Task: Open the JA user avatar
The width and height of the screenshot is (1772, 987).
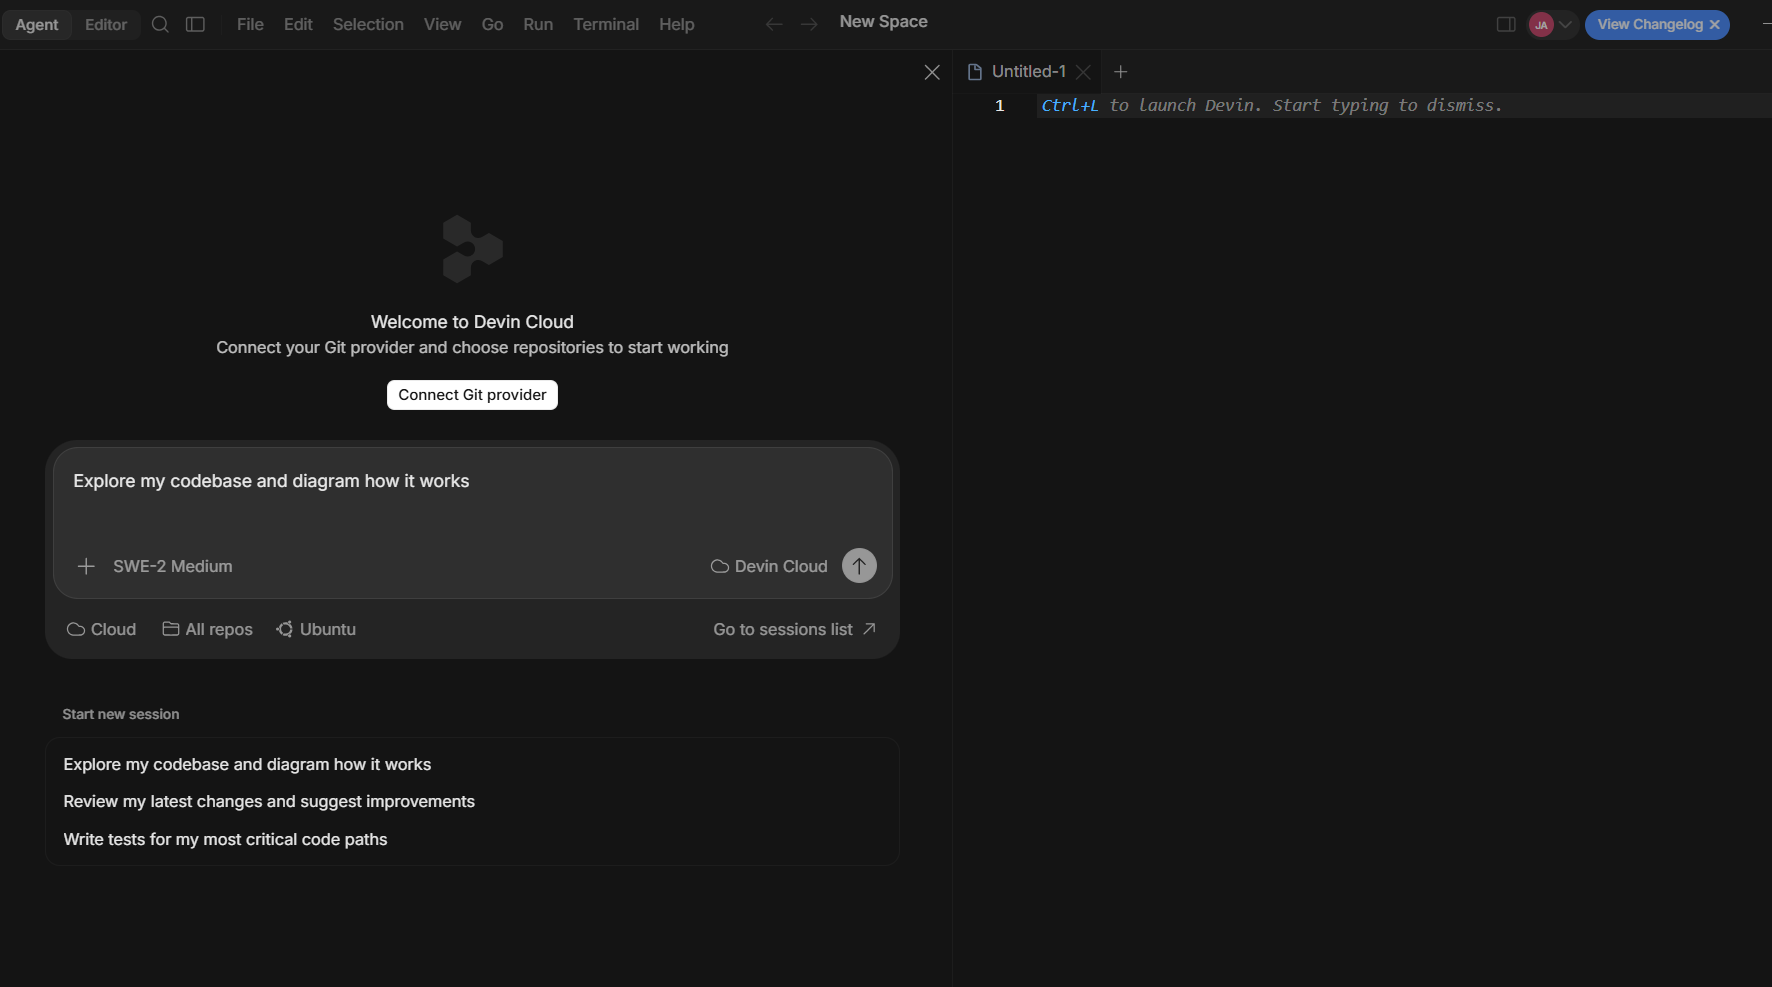Action: click(x=1541, y=25)
